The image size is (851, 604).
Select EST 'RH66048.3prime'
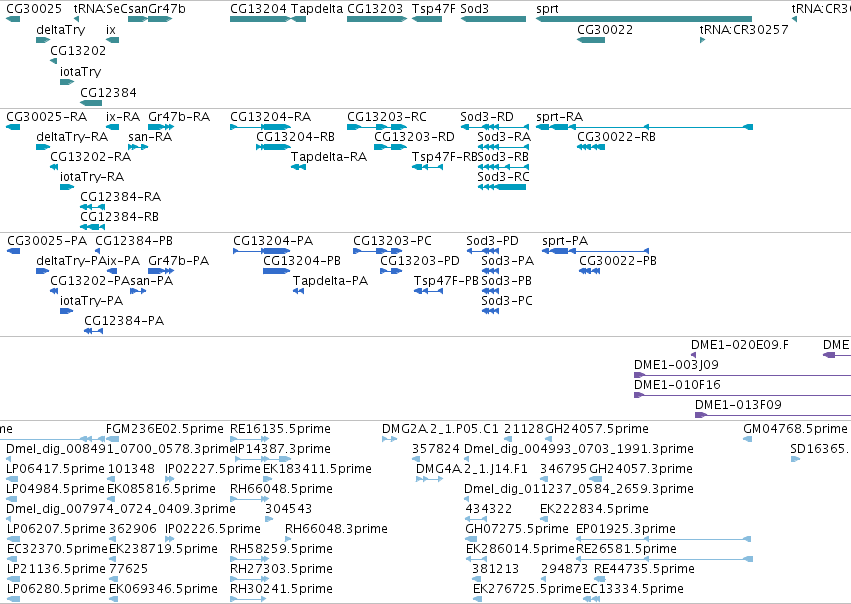pos(336,529)
